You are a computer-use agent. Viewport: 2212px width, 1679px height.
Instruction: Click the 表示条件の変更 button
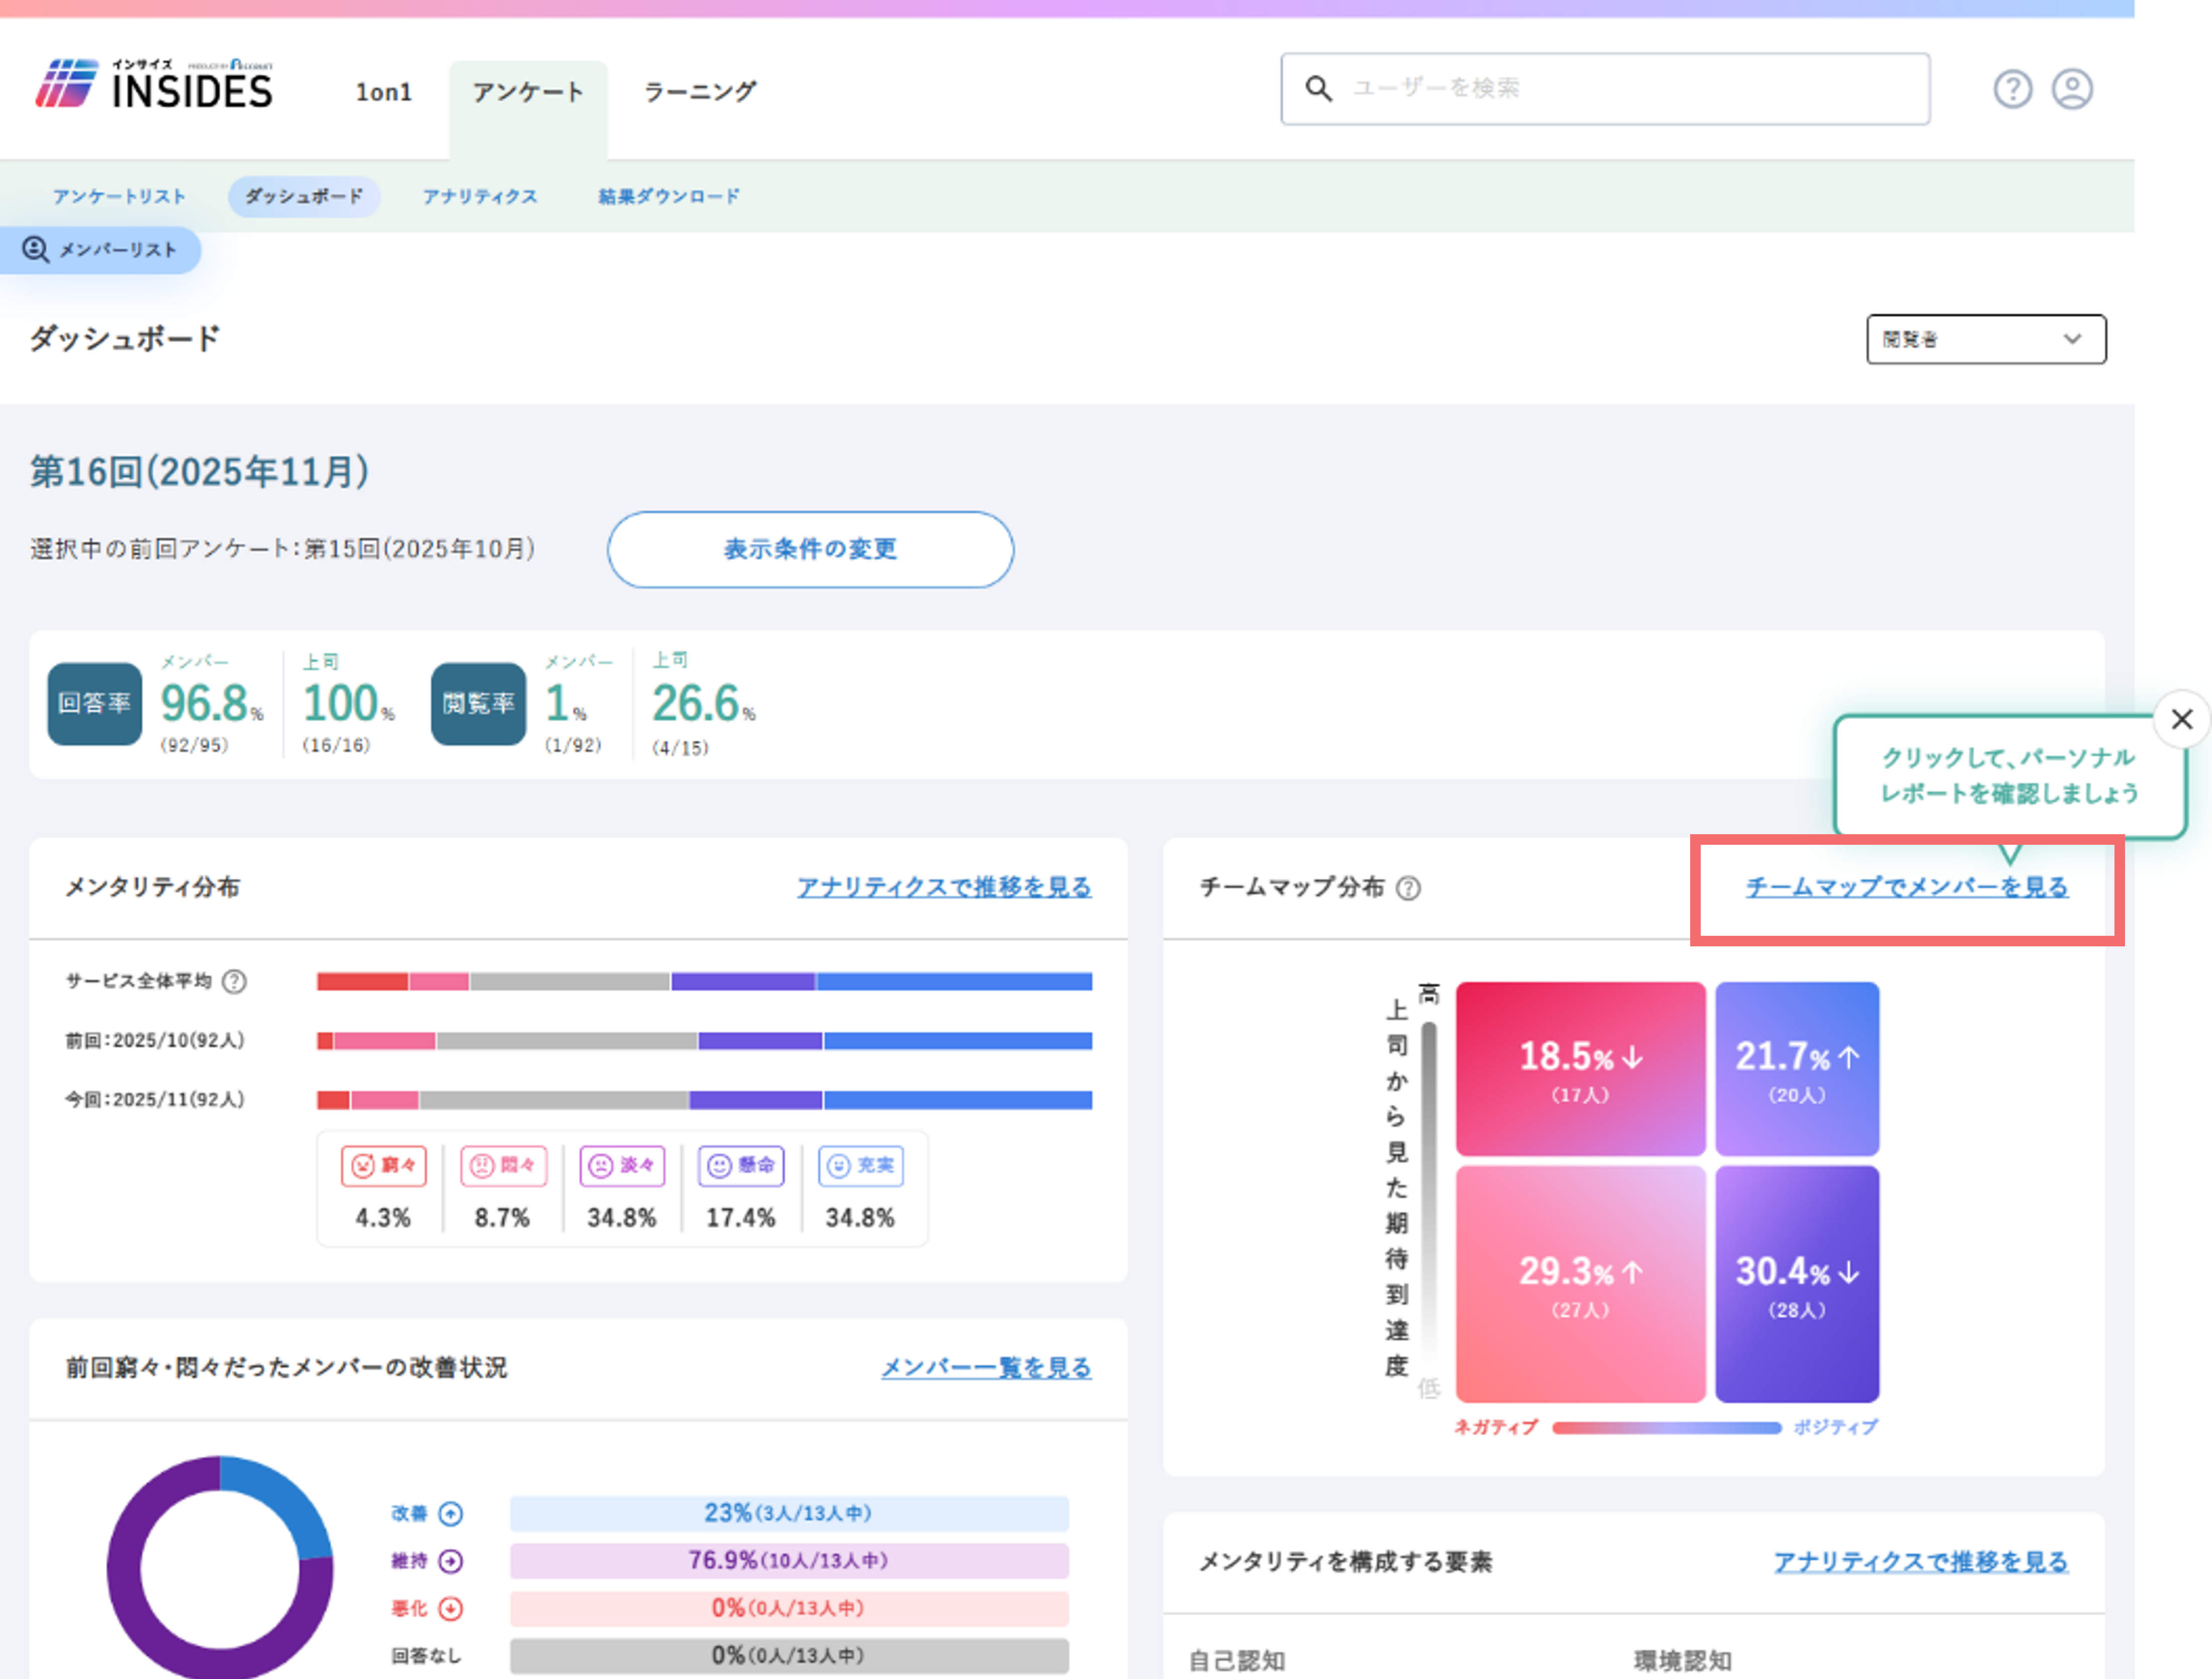click(810, 549)
